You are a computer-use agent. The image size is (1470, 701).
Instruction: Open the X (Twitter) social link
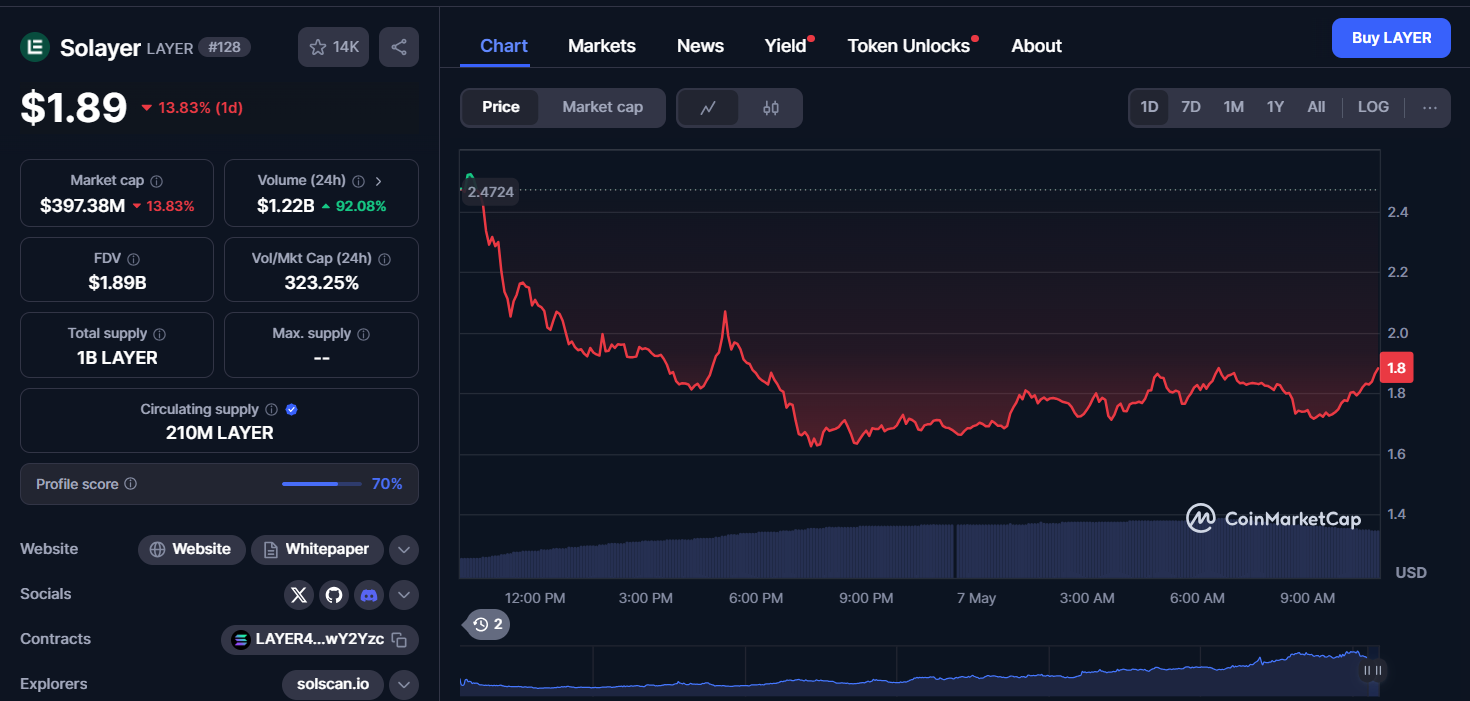(x=299, y=595)
